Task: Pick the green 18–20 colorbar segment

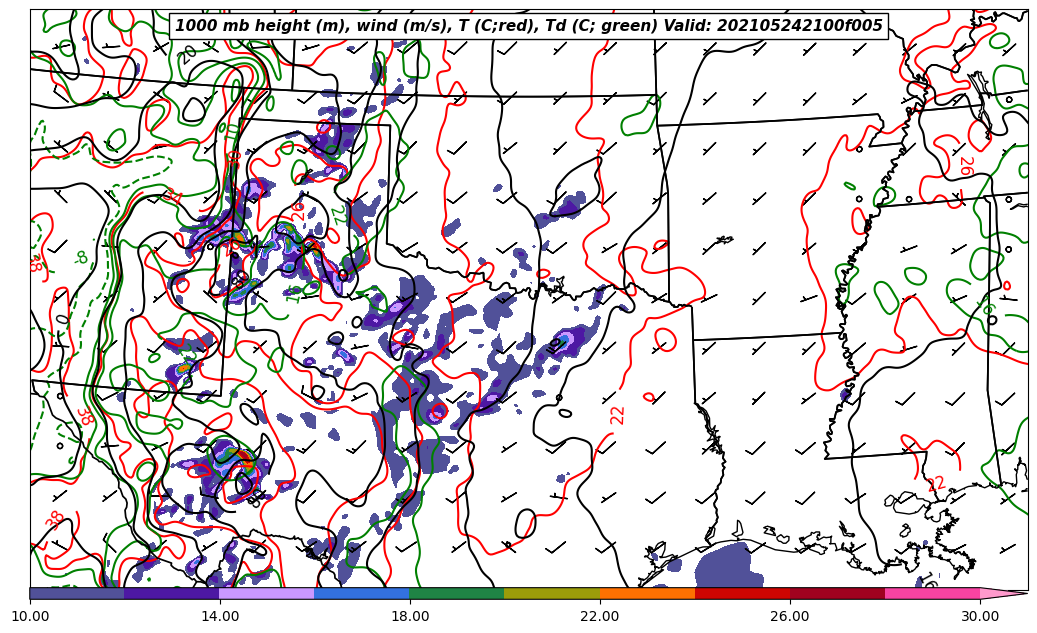Action: point(457,593)
